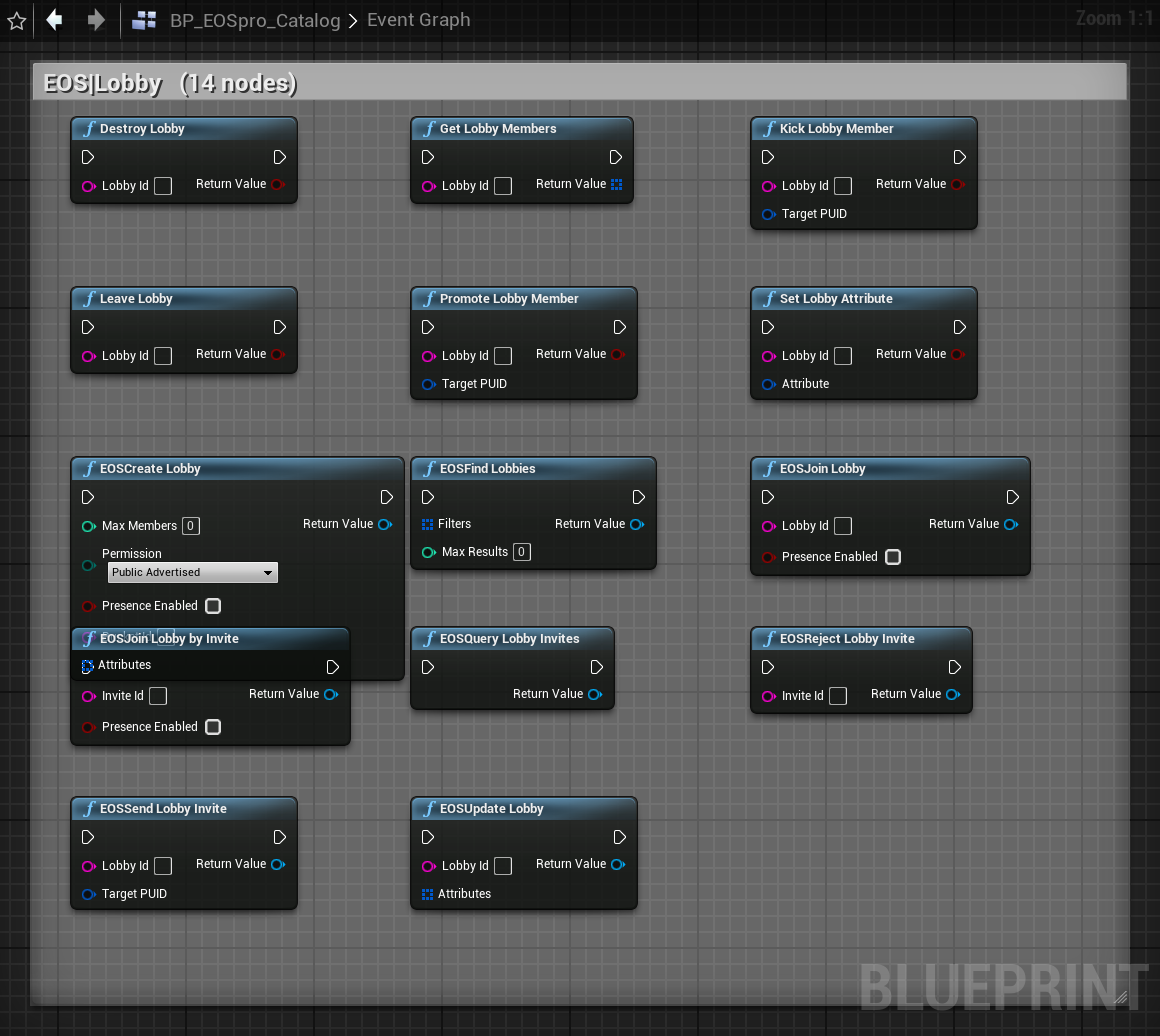Click Leave Lobby Return Value pin
The image size is (1160, 1036).
277,354
